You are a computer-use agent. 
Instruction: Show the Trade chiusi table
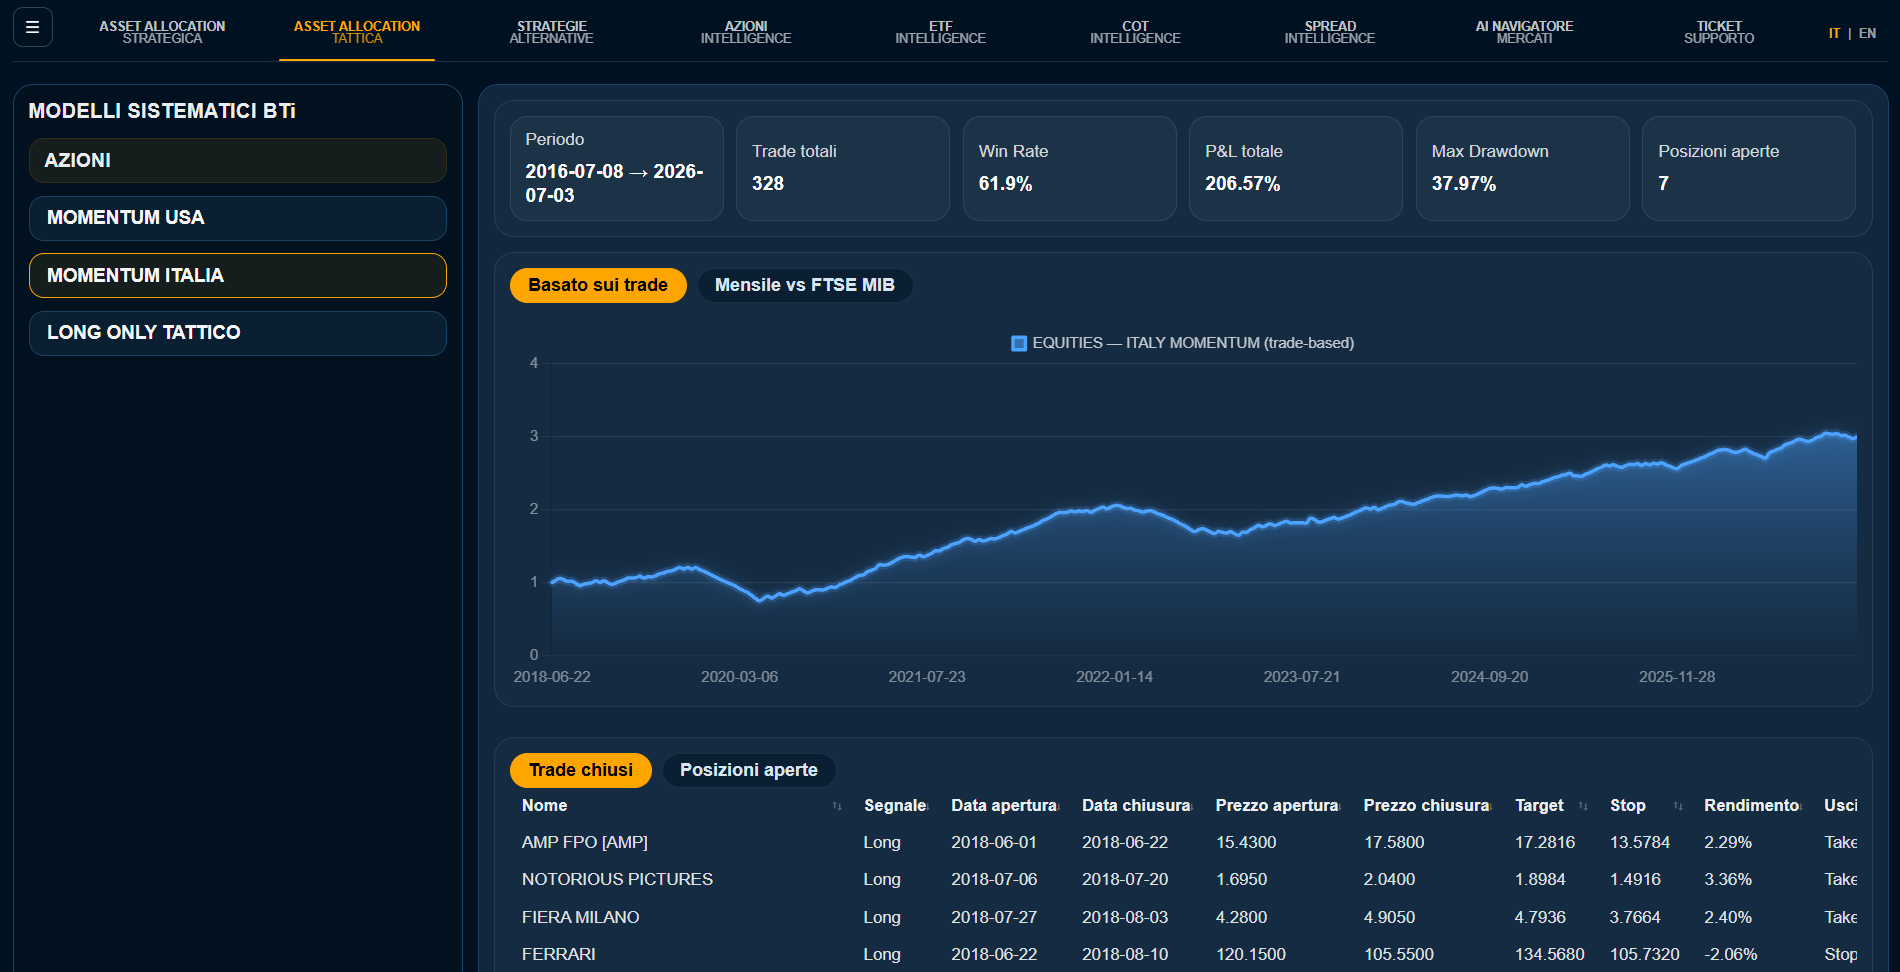pos(581,770)
